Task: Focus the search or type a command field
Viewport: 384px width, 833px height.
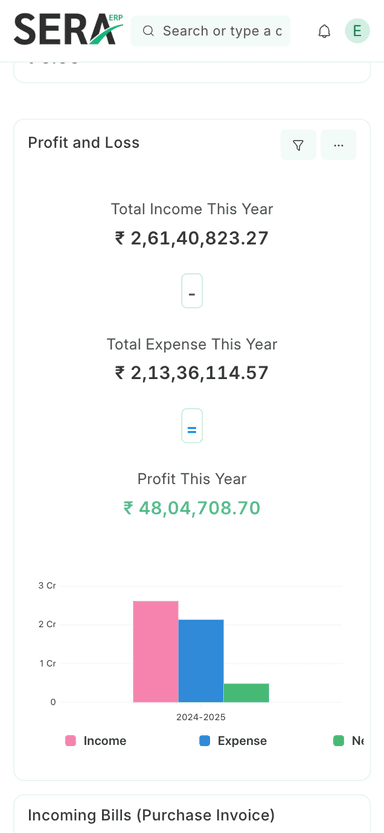Action: tap(210, 31)
